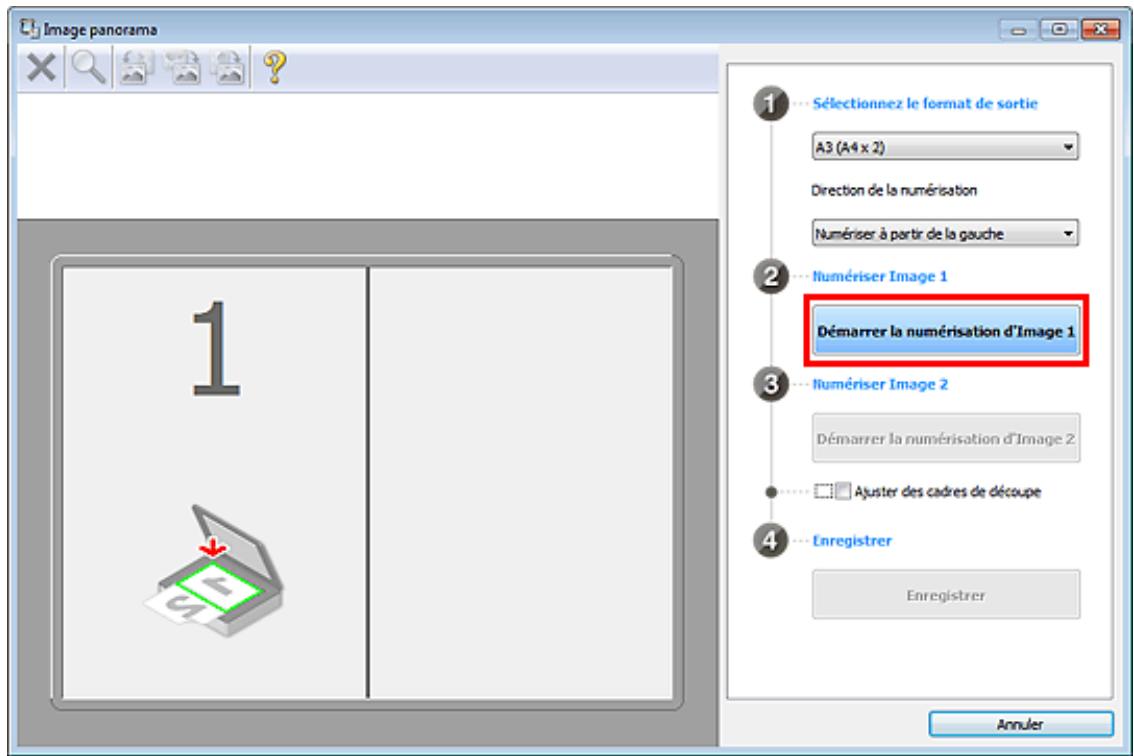Click the Enregistrer button
The height and width of the screenshot is (756, 1134).
point(946,595)
